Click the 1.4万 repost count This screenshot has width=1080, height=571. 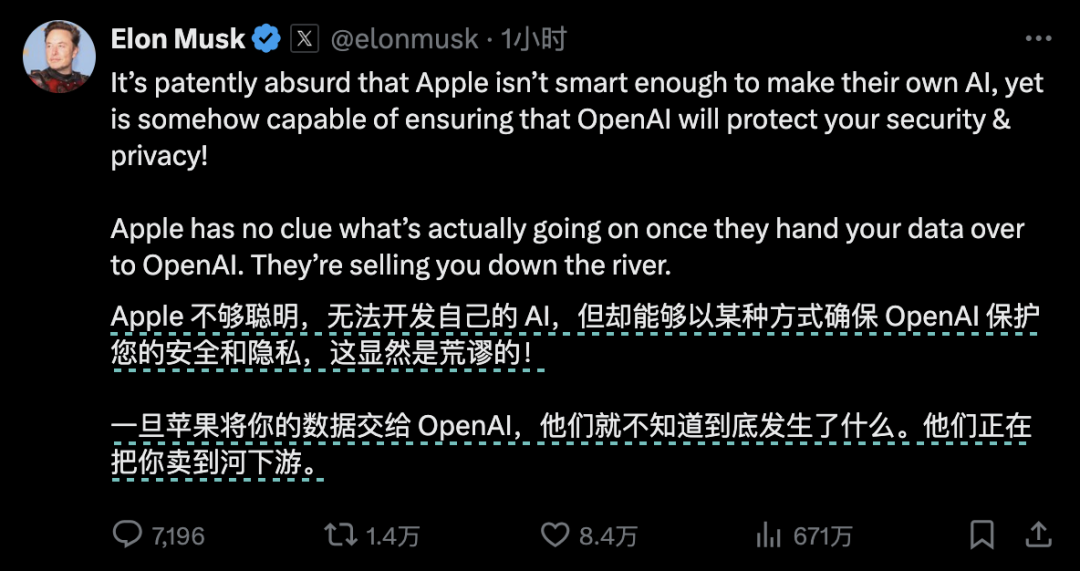(x=392, y=536)
